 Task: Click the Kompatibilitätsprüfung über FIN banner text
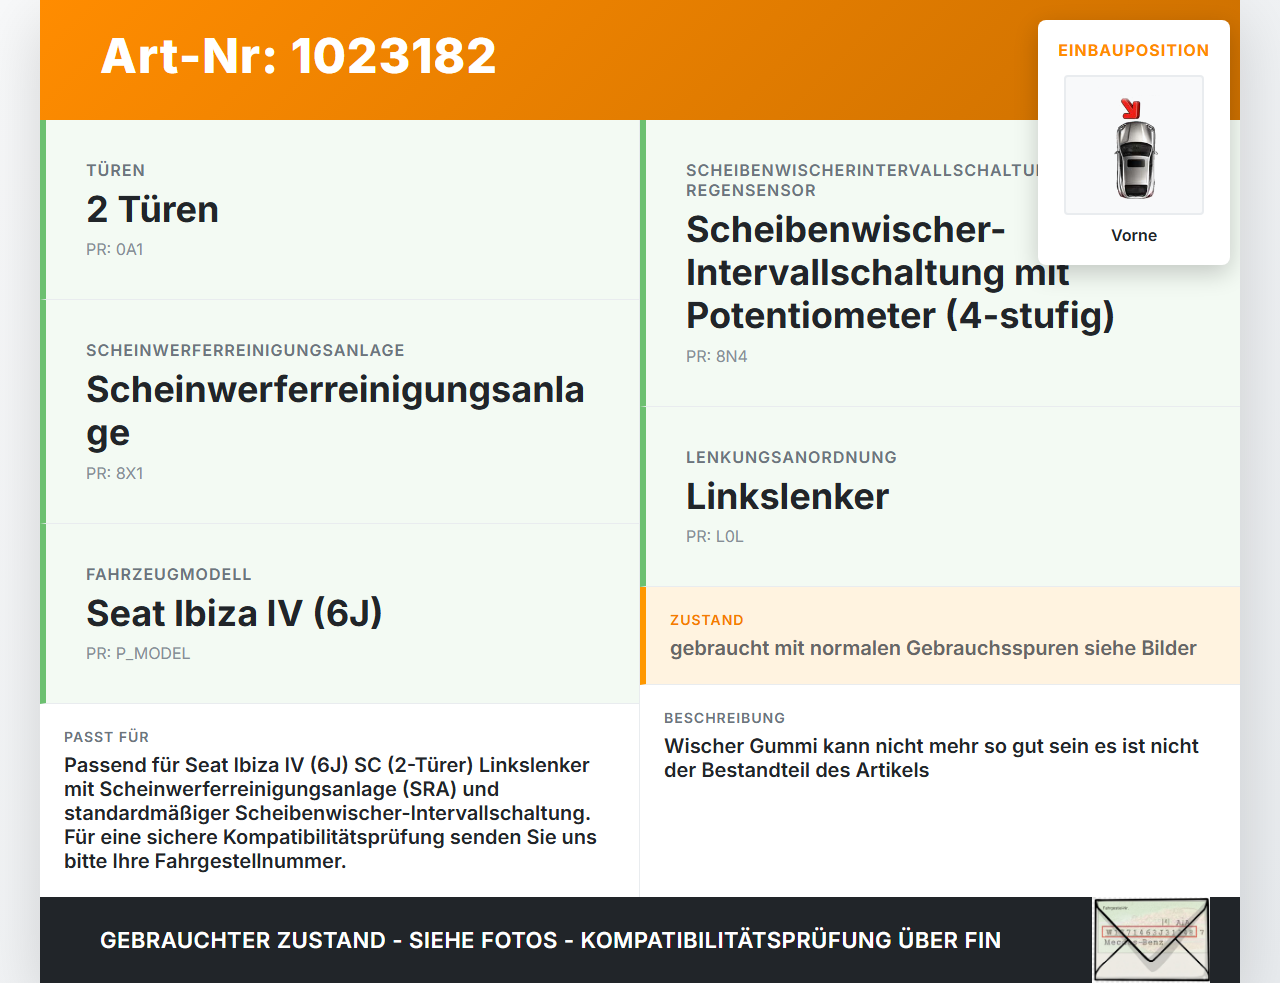(550, 940)
